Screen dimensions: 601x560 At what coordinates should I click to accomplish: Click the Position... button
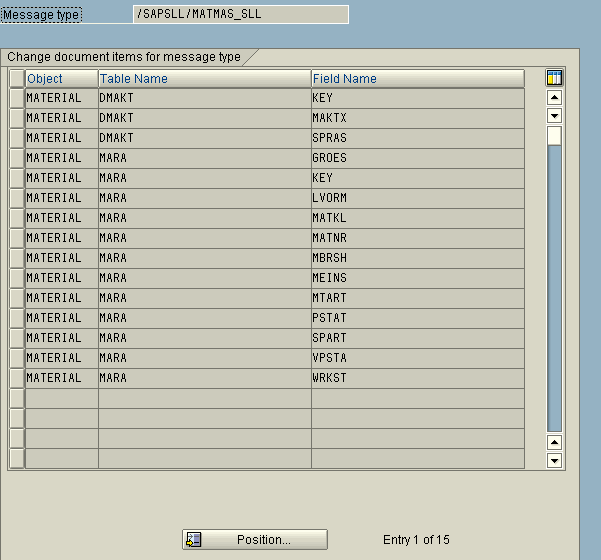255,540
